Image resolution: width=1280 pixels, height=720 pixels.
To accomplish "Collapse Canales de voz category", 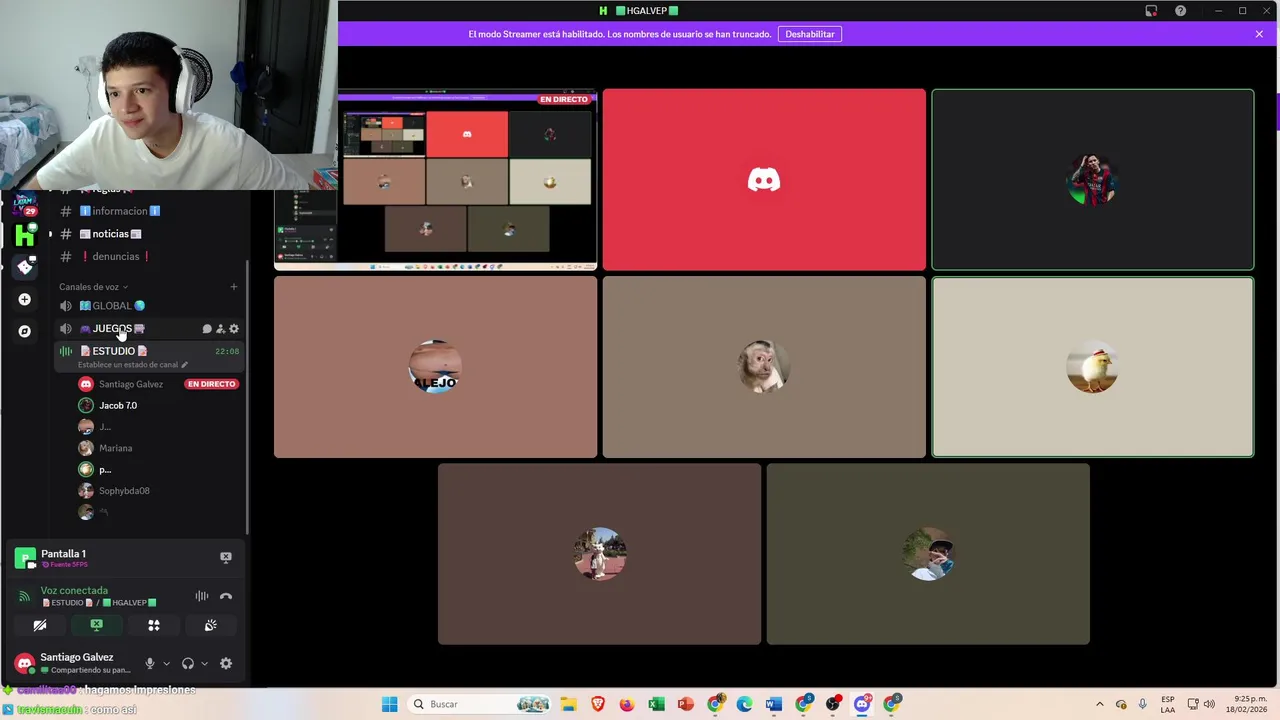I will [93, 287].
